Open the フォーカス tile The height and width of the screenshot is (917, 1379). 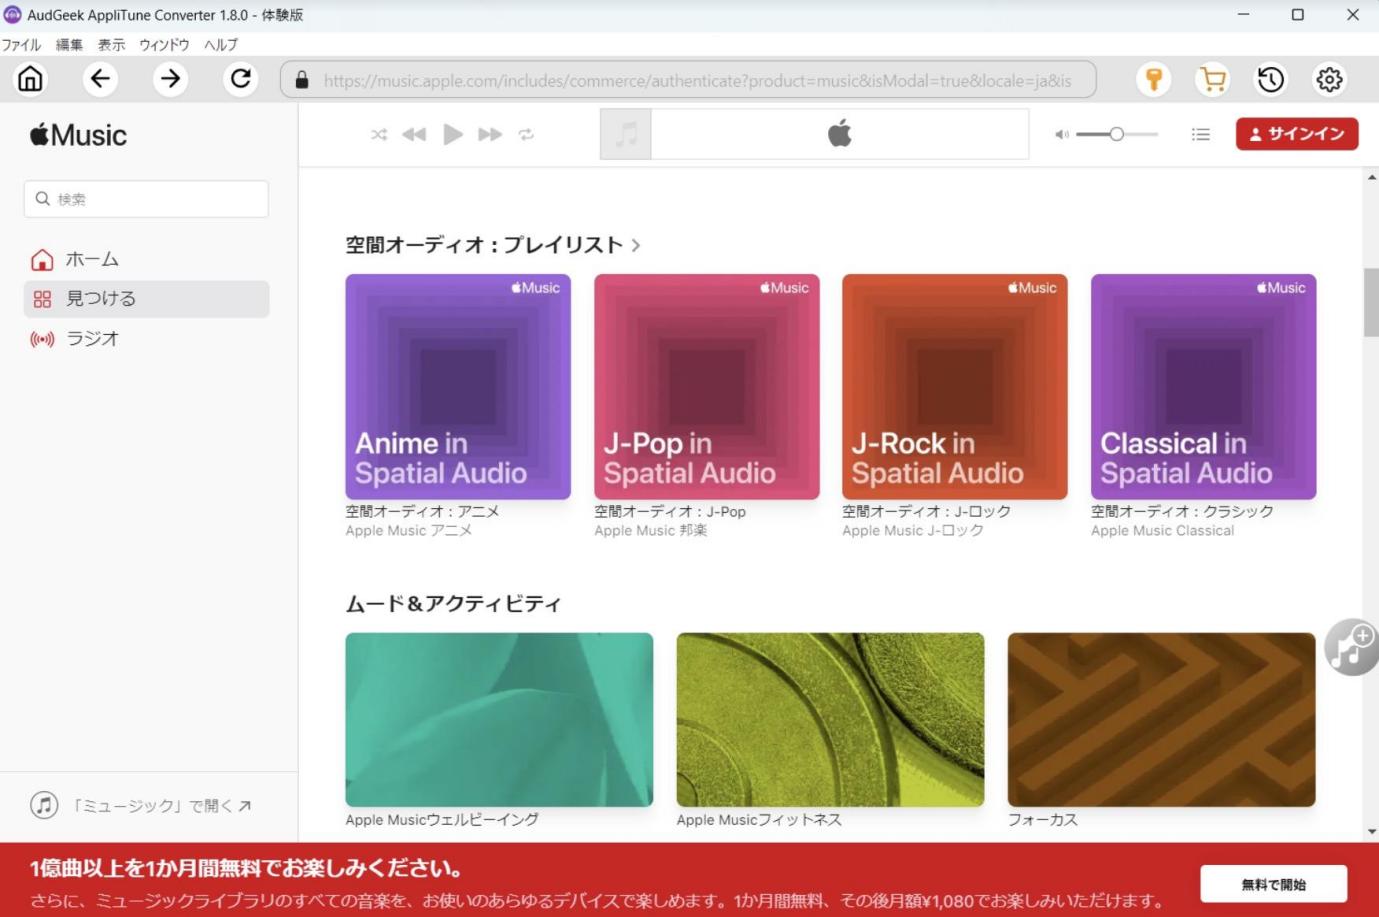tap(1162, 720)
